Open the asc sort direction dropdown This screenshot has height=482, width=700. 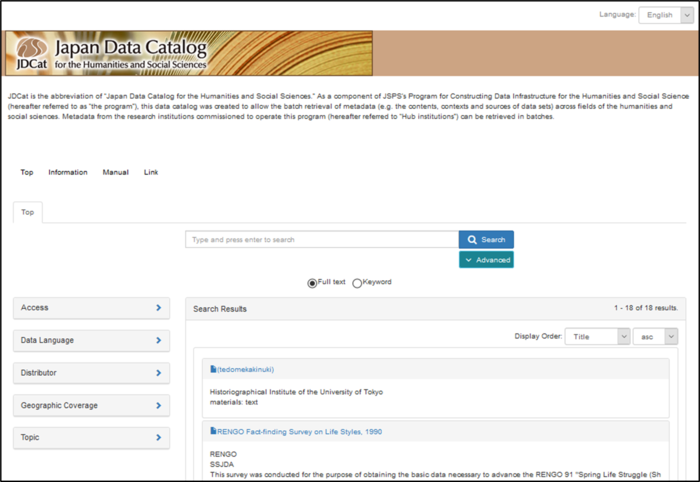point(655,337)
